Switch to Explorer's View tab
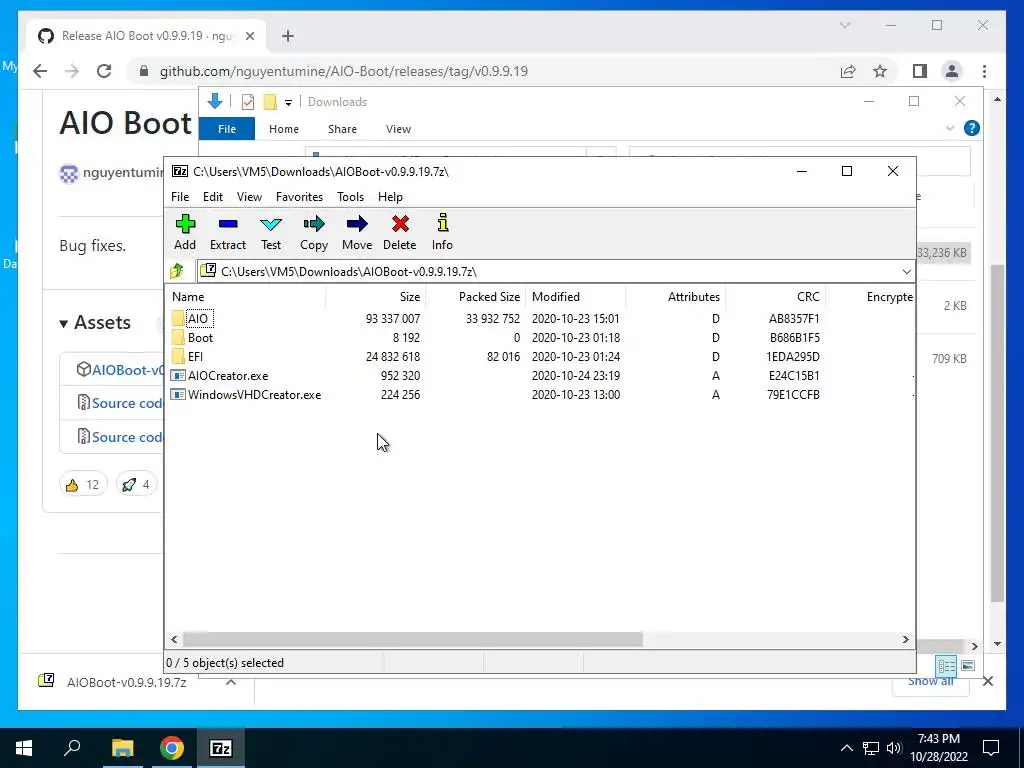The image size is (1024, 768). coord(398,129)
